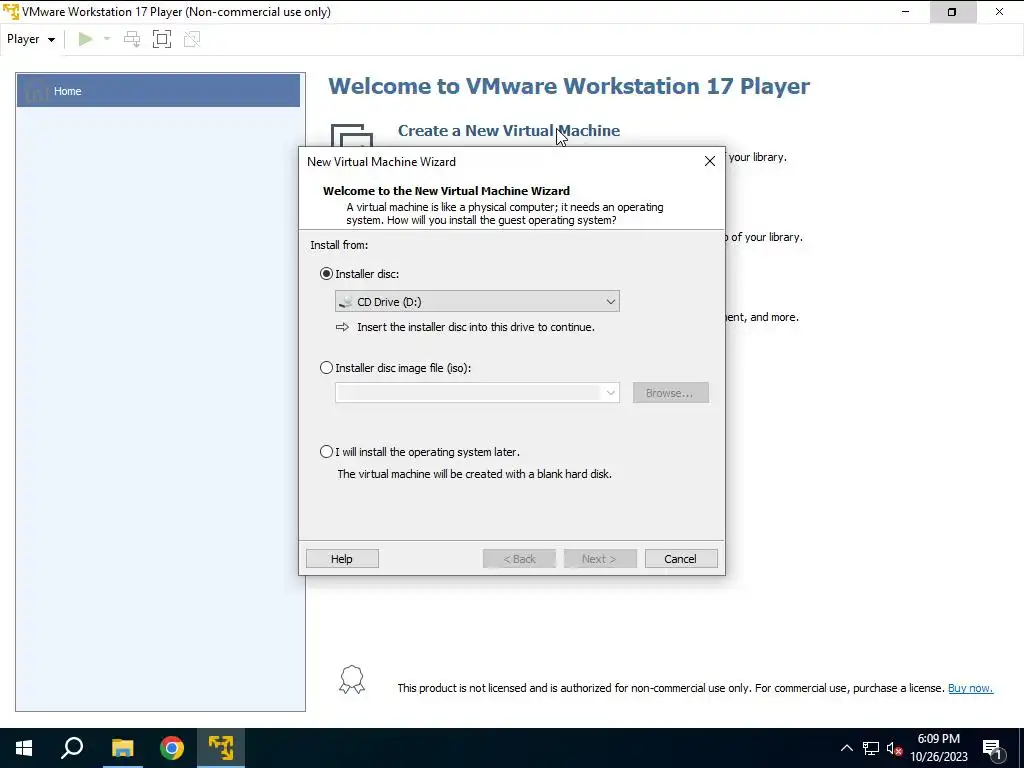Click the Buy now. license link
Viewport: 1024px width, 768px height.
(970, 688)
